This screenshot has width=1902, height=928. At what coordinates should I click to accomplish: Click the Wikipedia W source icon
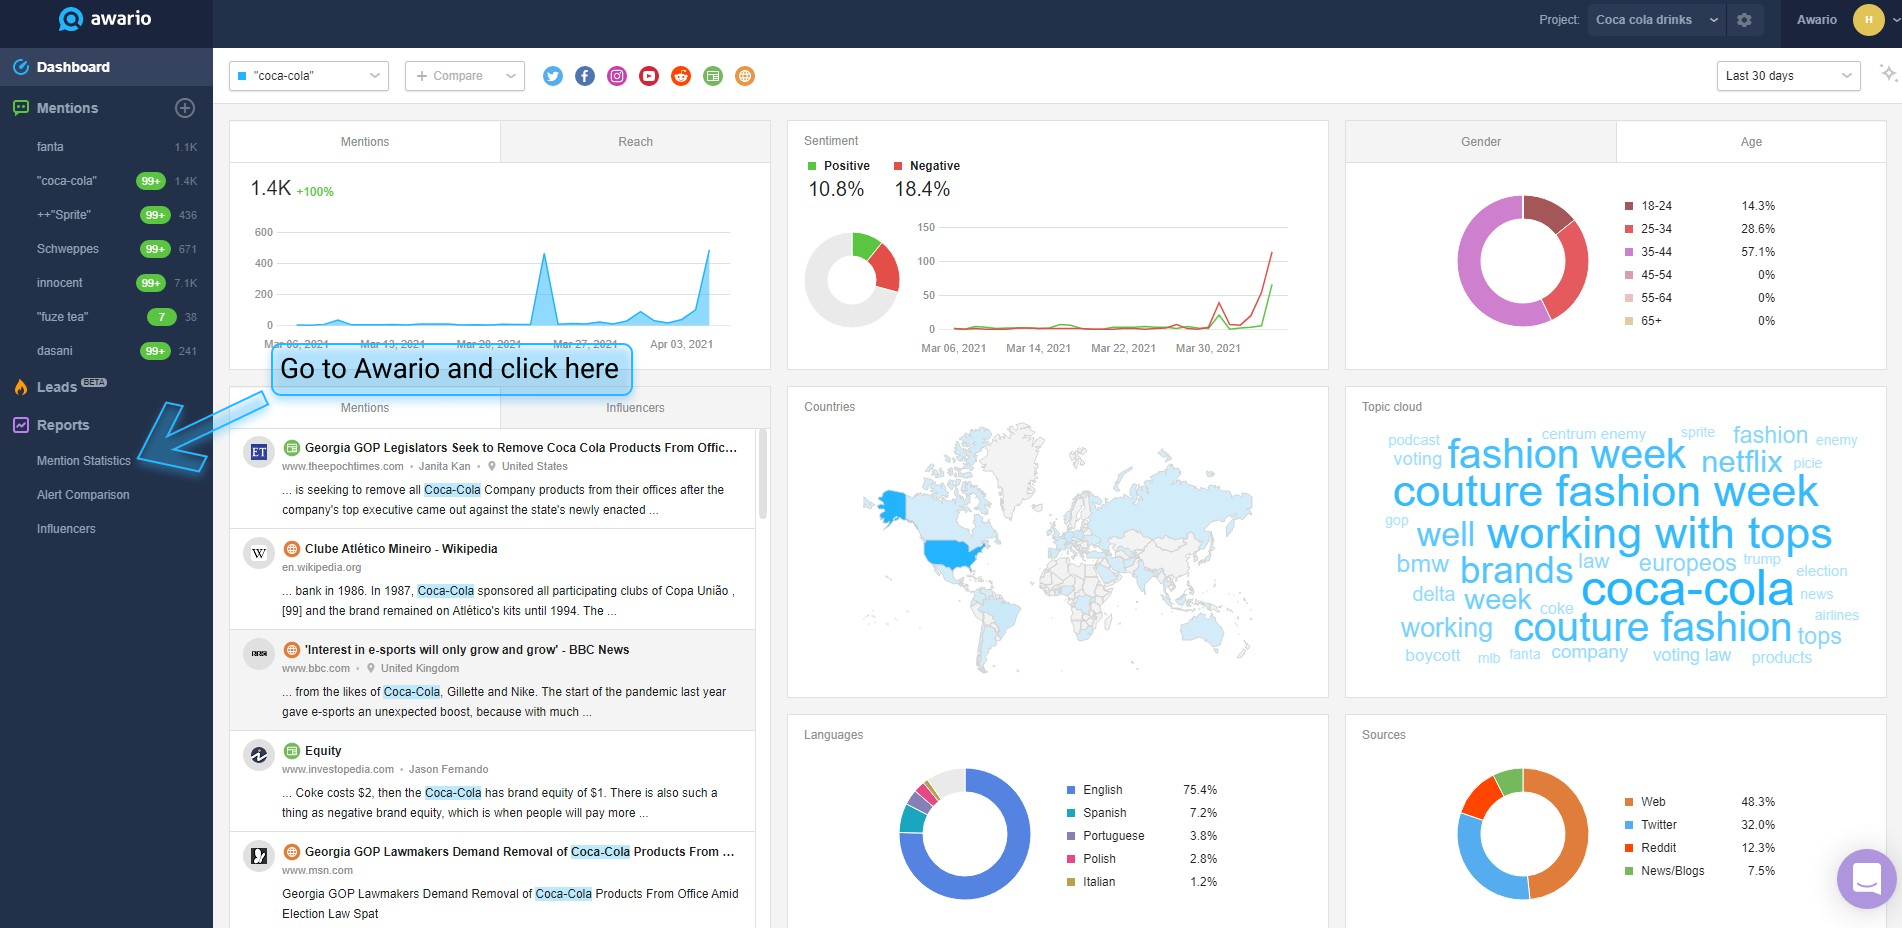tap(259, 553)
